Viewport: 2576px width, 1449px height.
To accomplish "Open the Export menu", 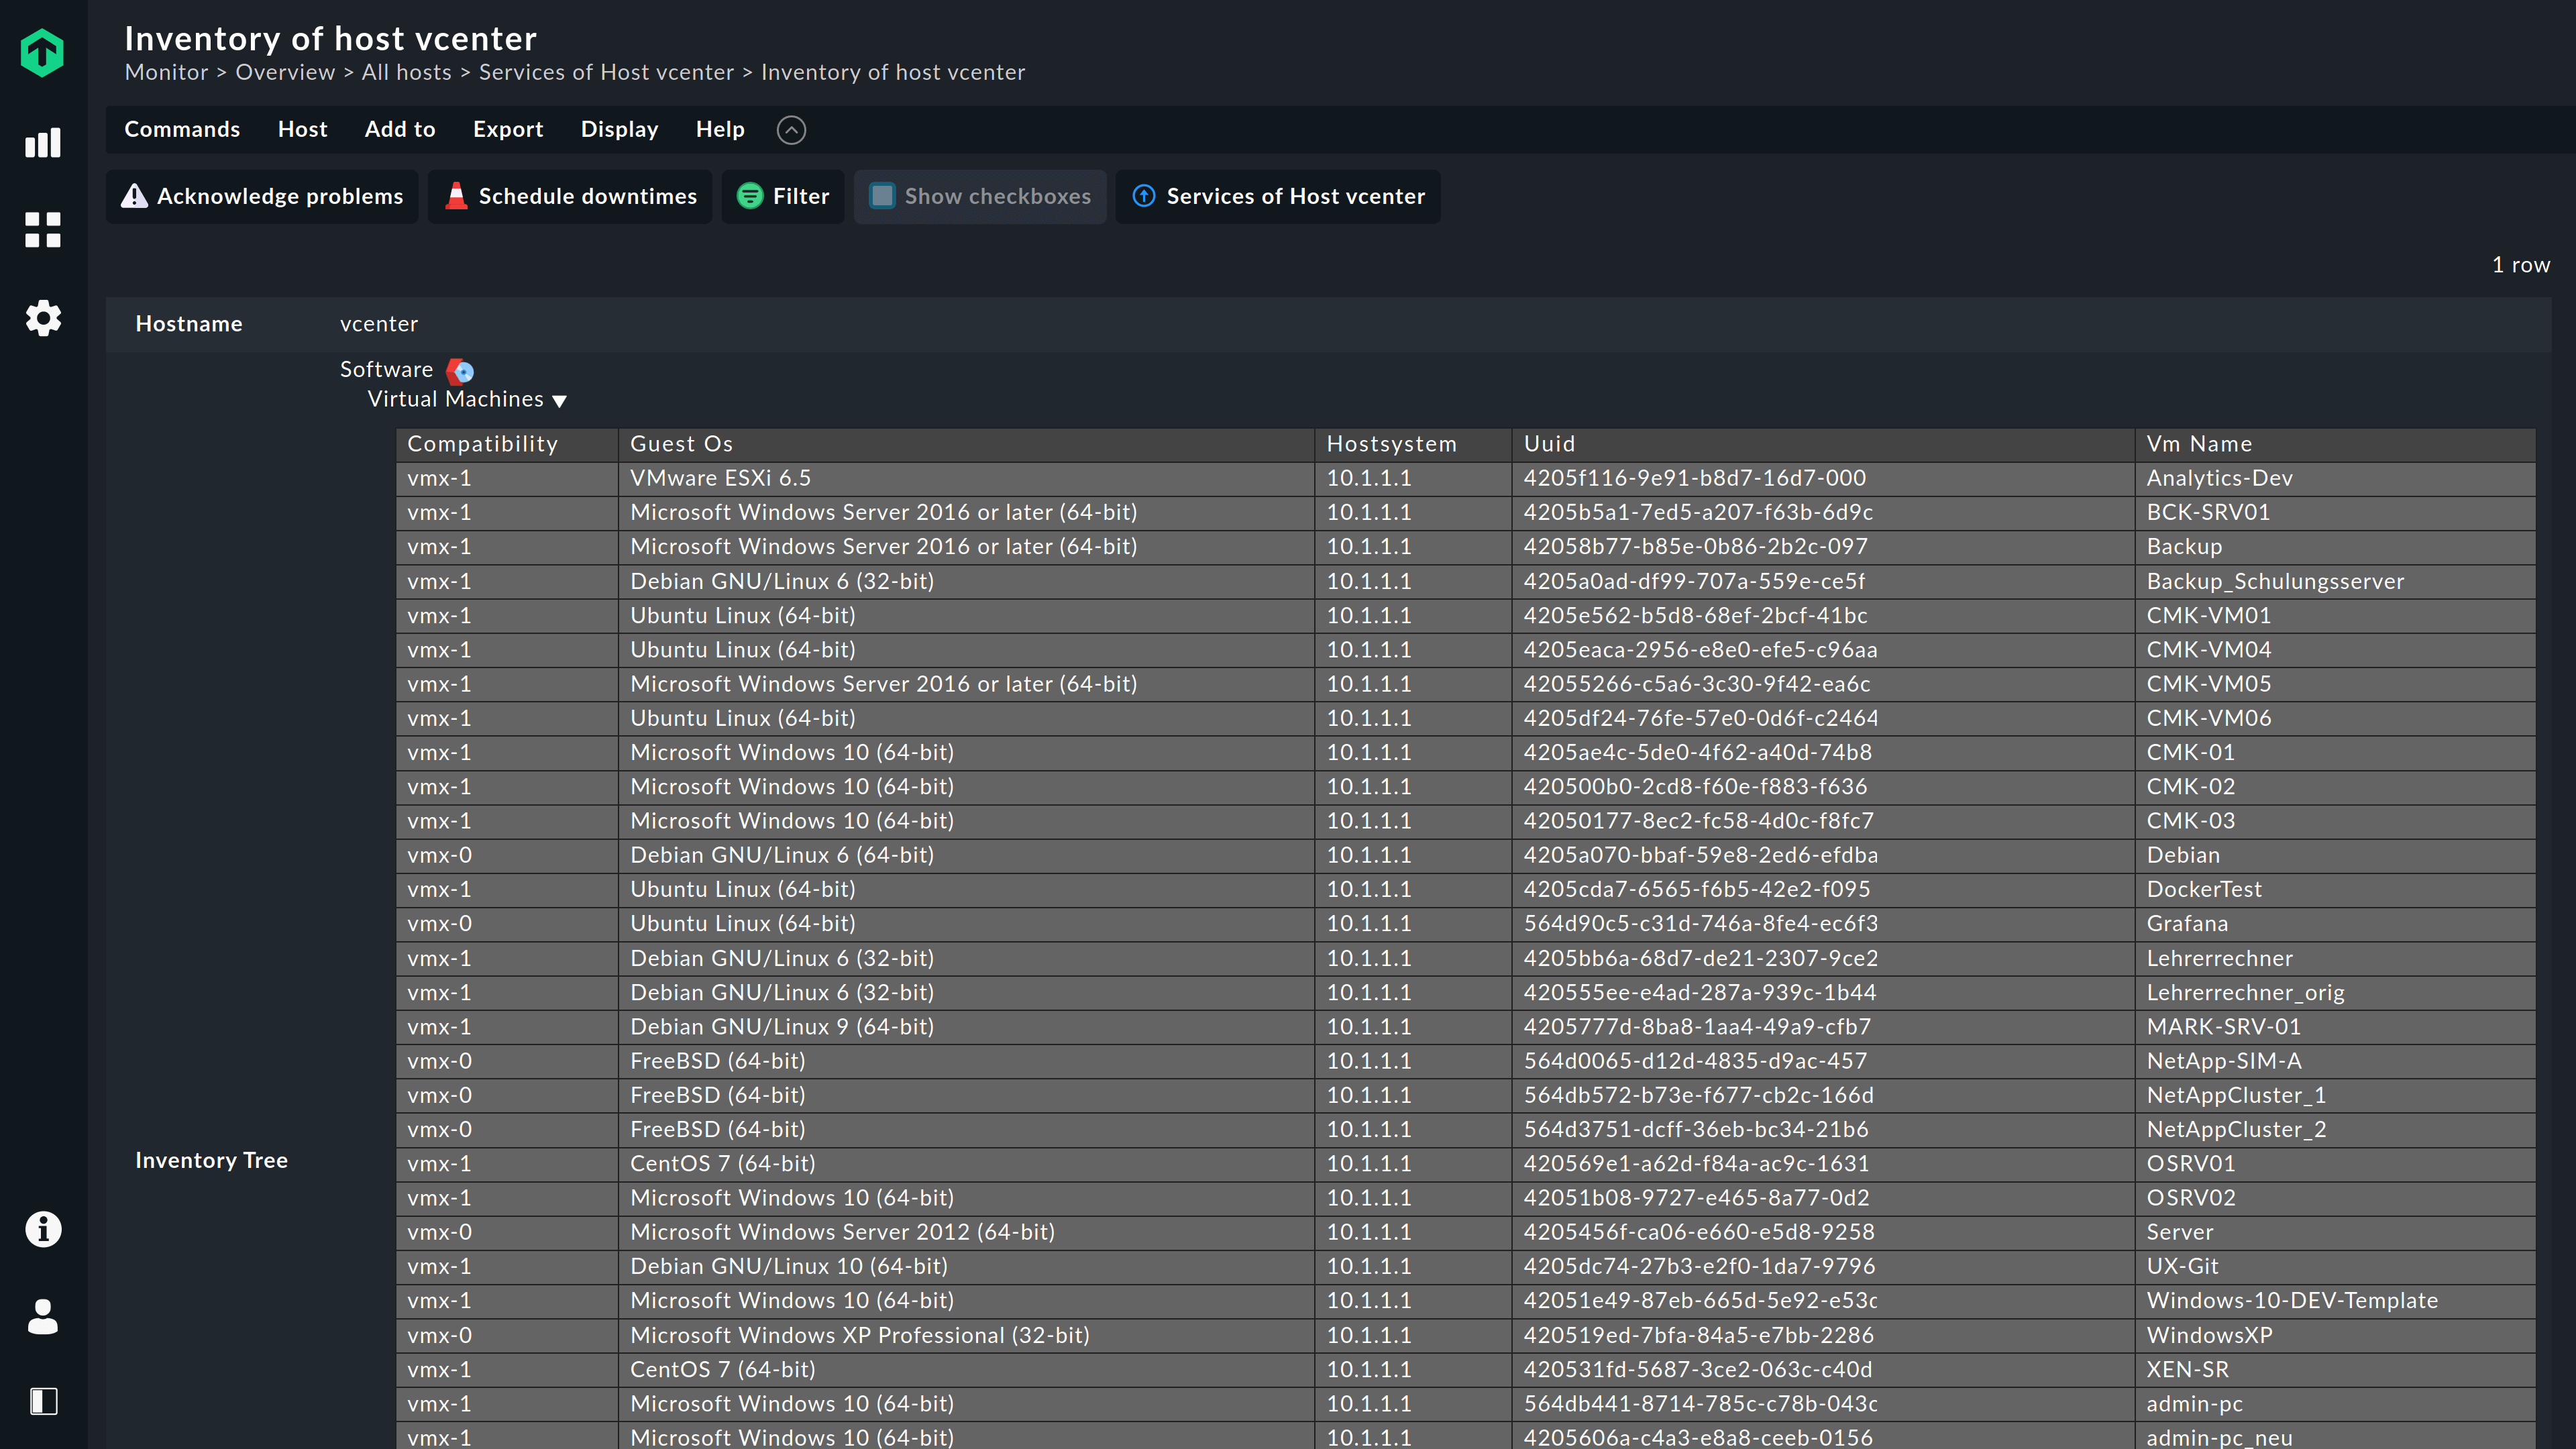I will click(508, 129).
